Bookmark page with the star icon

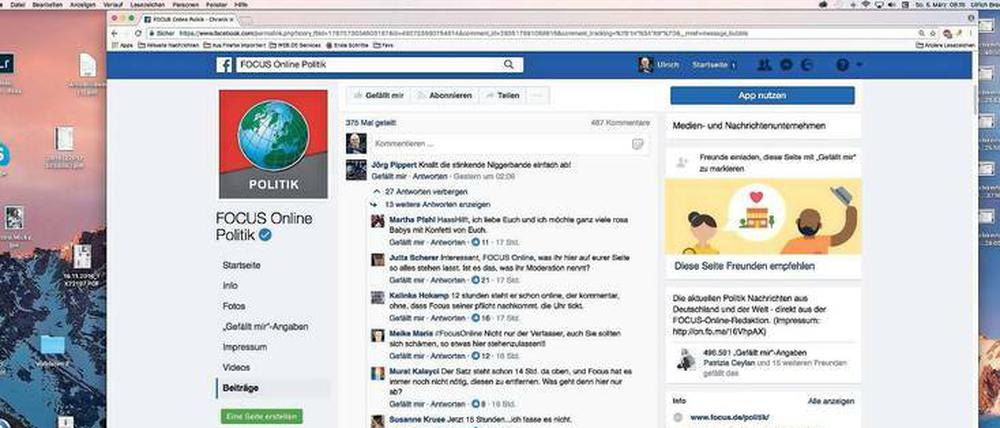click(x=932, y=33)
